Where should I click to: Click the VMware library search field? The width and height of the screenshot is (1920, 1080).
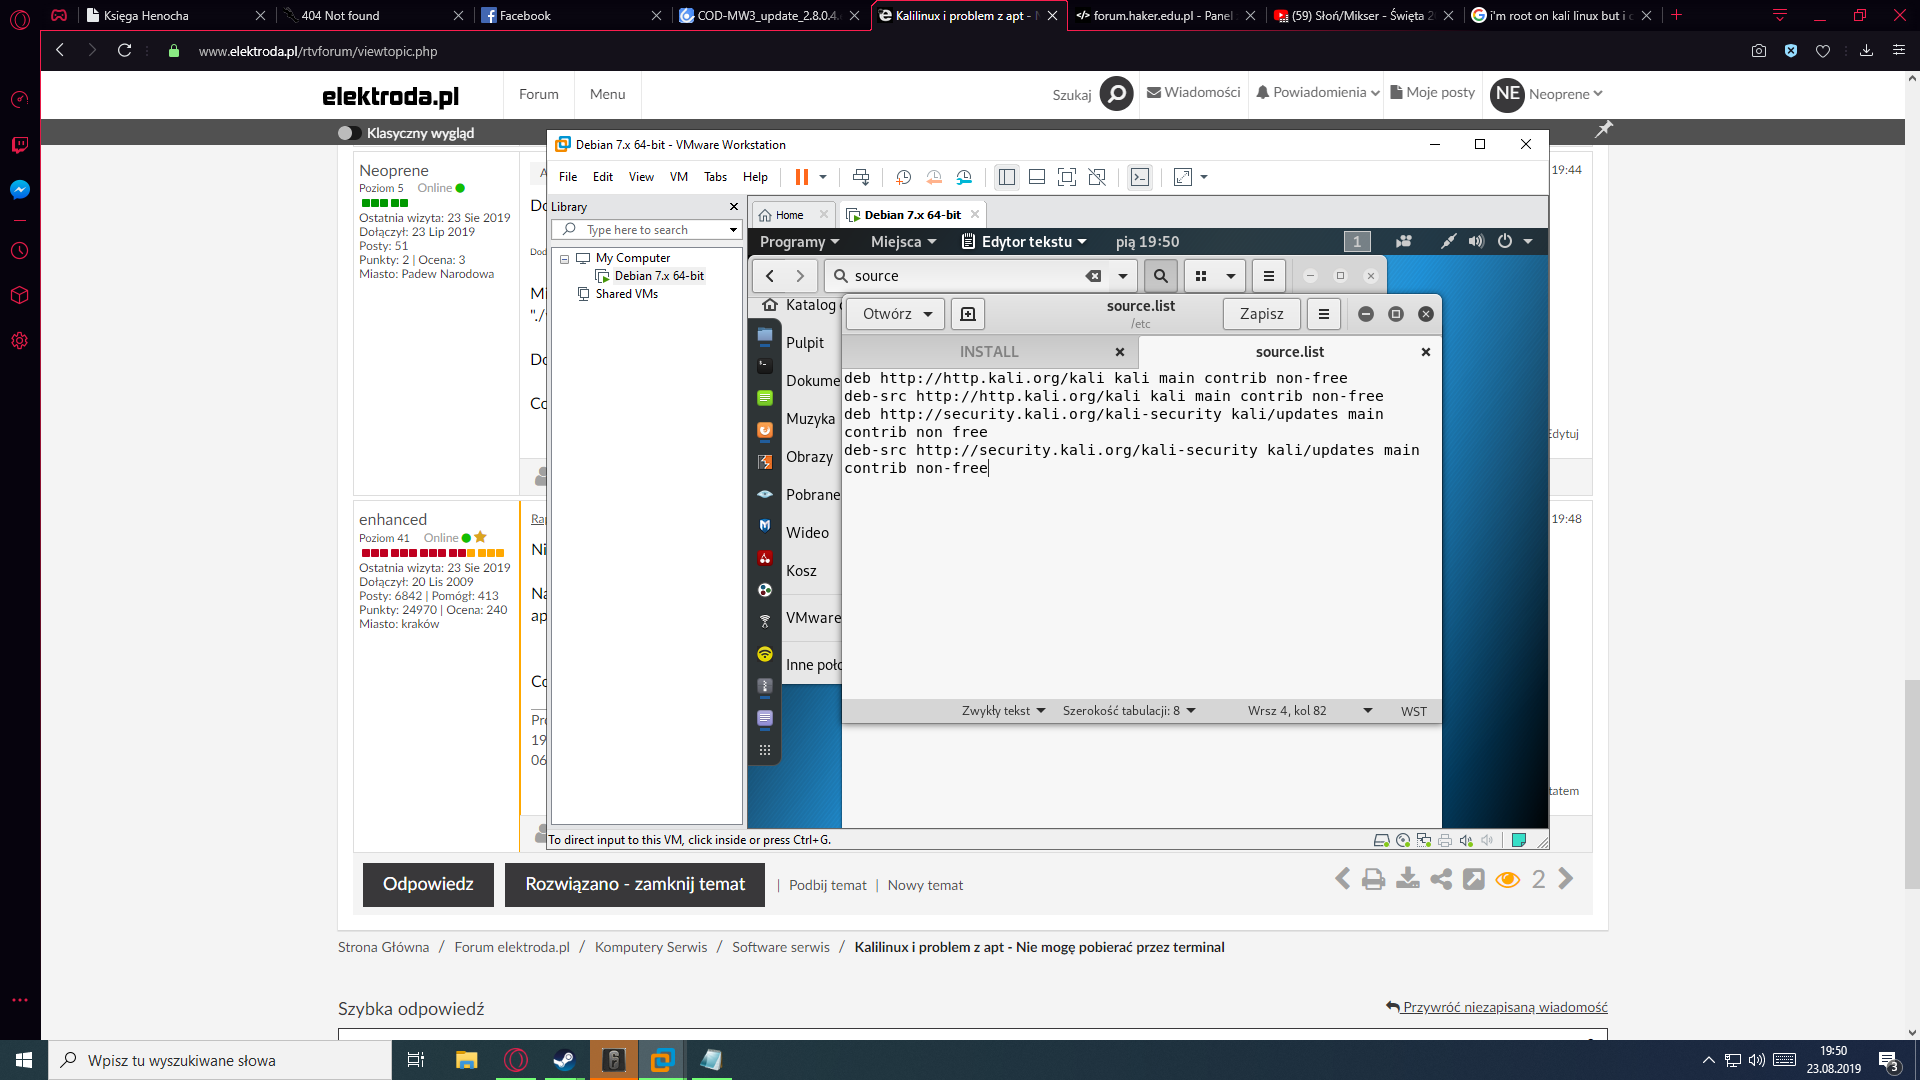[x=648, y=230]
